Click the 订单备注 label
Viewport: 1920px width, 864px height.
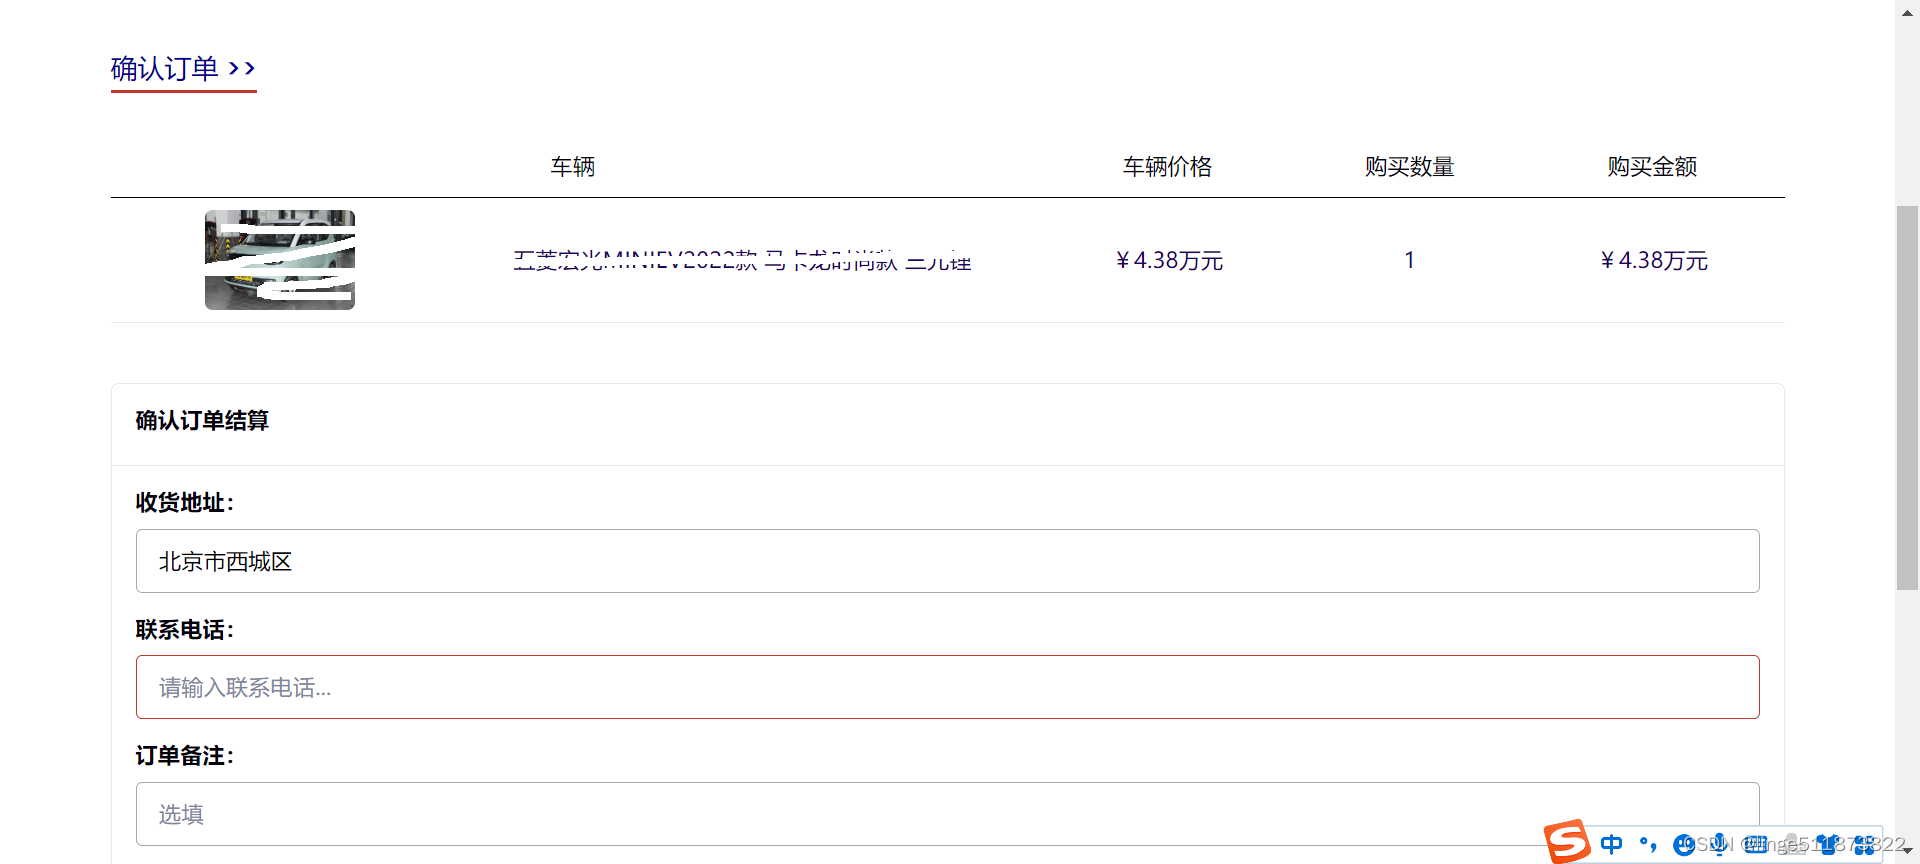pos(184,756)
